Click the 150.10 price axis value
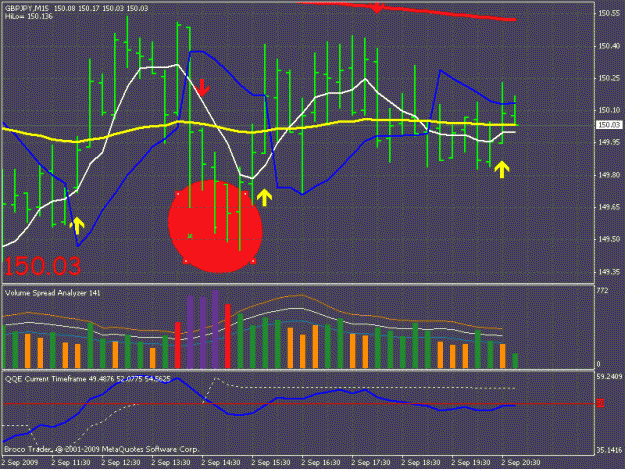The height and width of the screenshot is (469, 625). point(609,110)
